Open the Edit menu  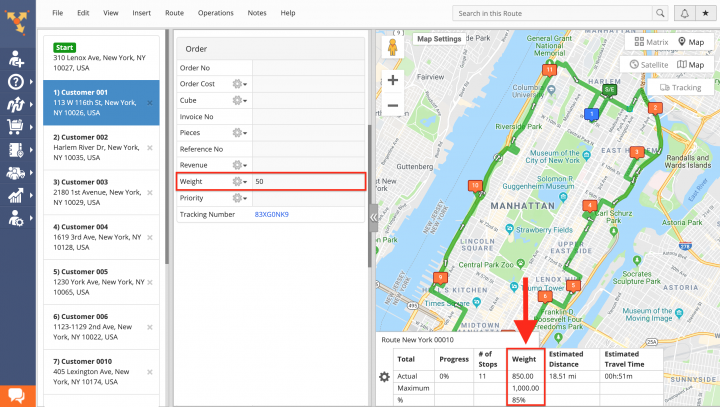point(83,13)
